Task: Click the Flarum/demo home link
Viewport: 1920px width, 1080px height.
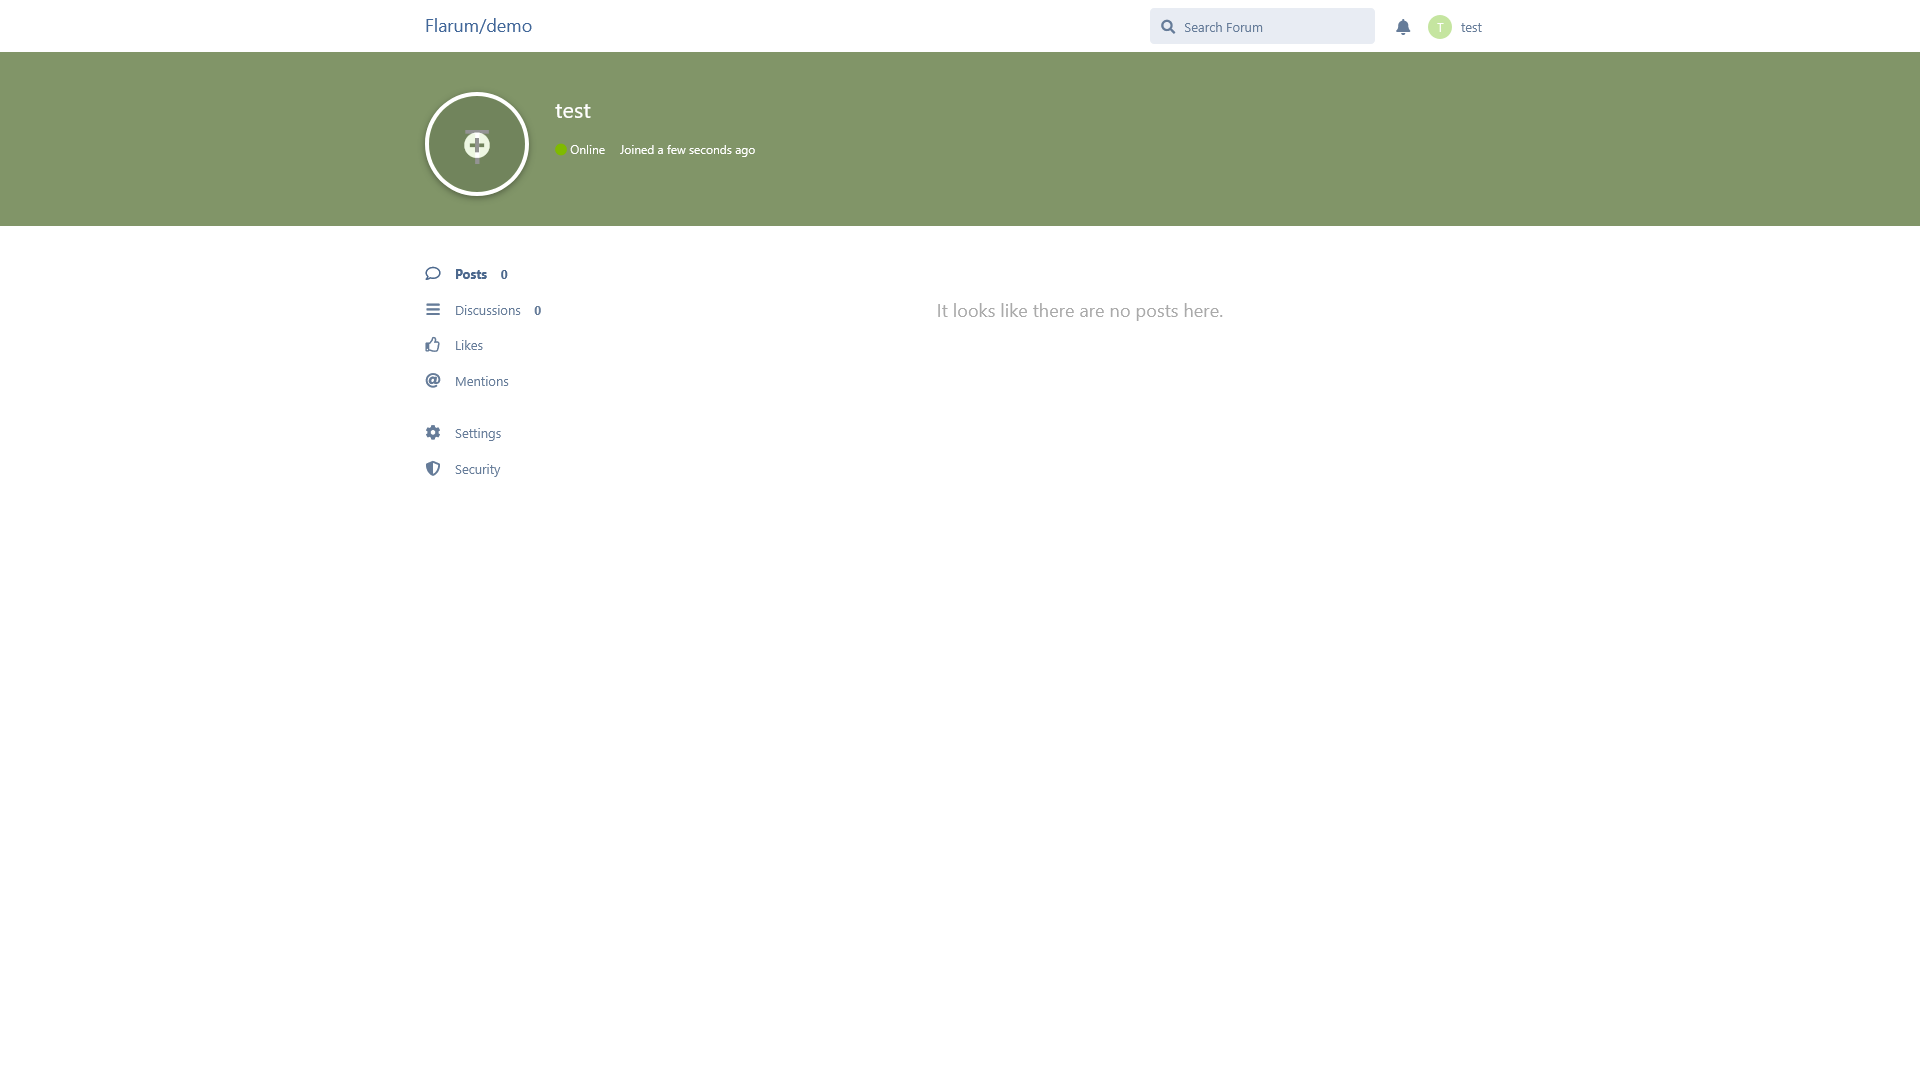Action: pyautogui.click(x=478, y=26)
